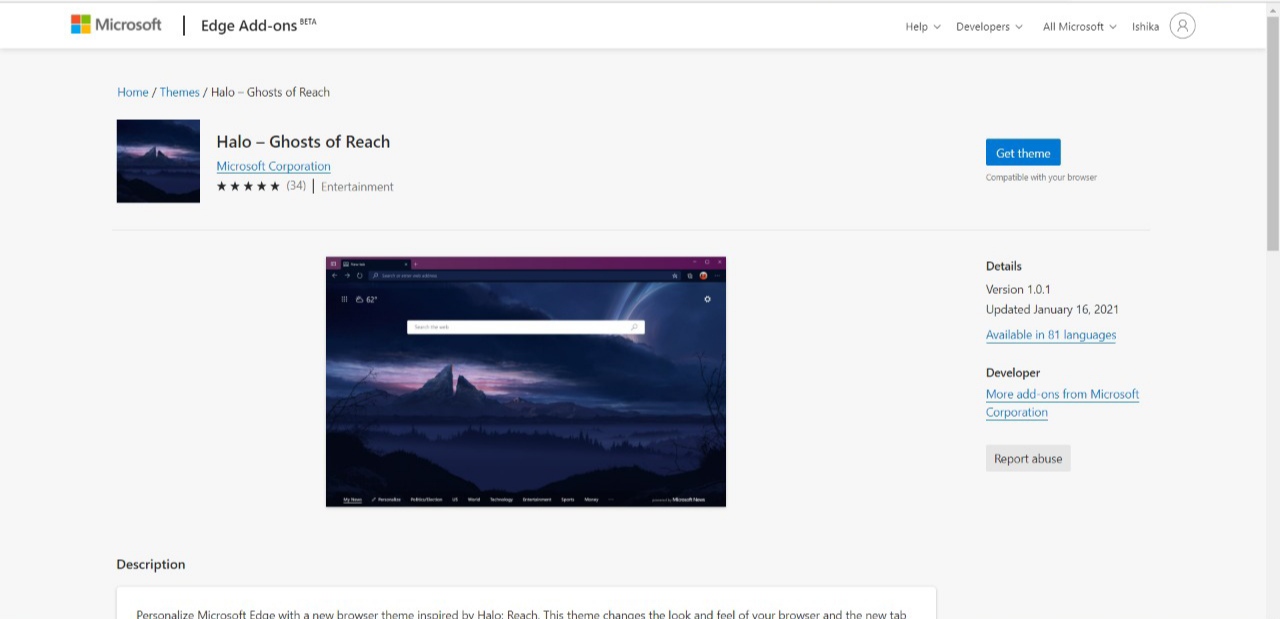Open More add-ons from Microsoft Corporation

tap(1062, 403)
